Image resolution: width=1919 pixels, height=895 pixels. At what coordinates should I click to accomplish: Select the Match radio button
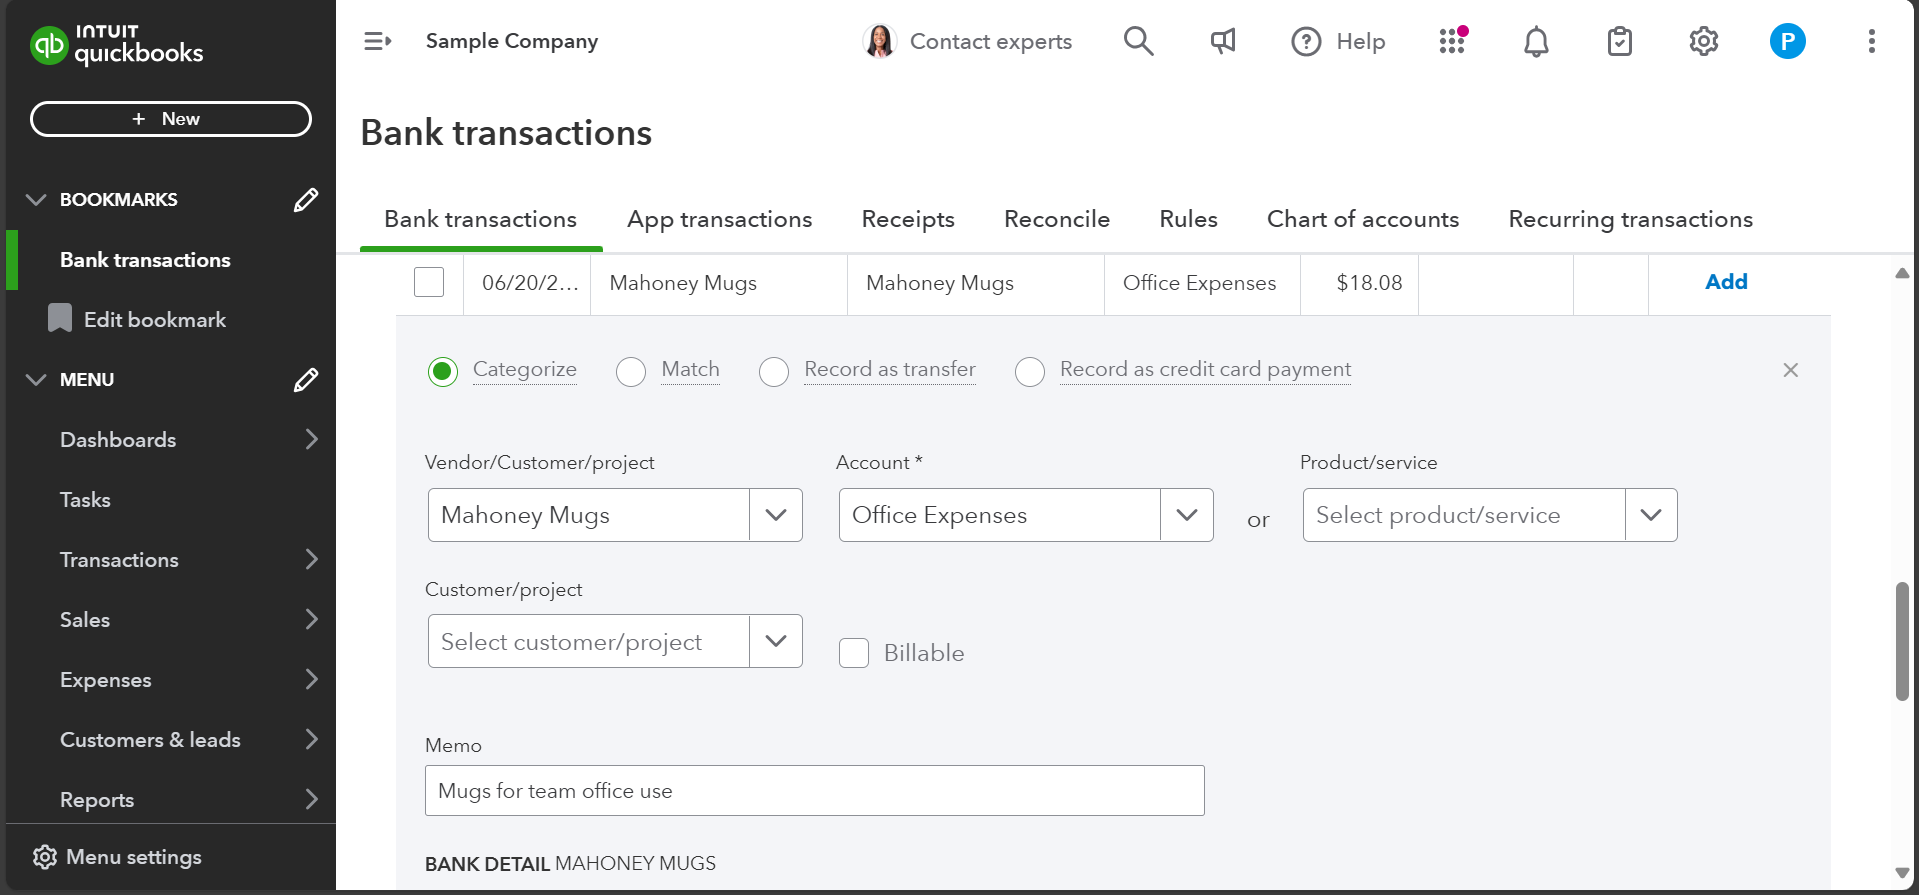631,371
